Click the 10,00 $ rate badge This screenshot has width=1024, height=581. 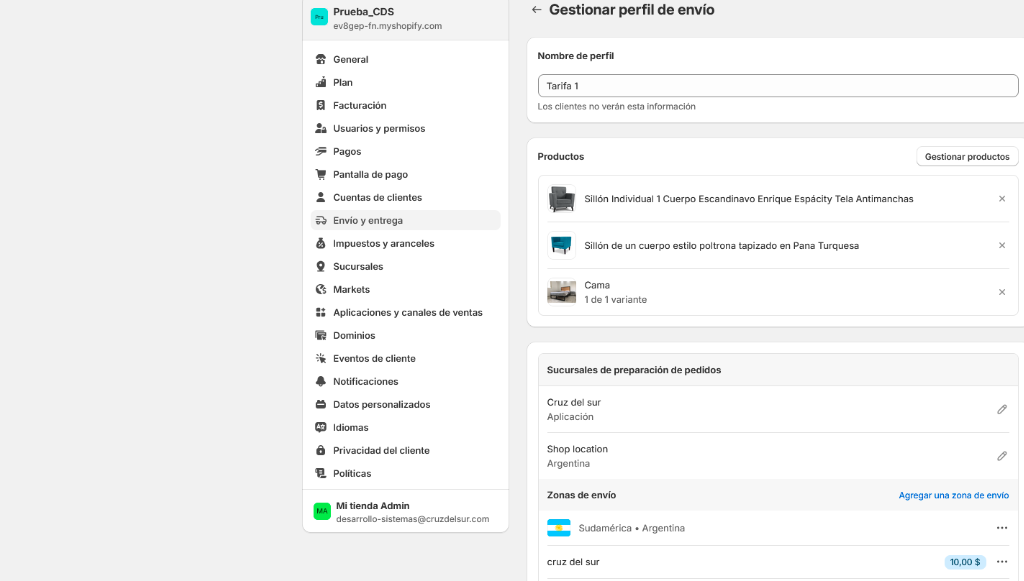coord(965,562)
